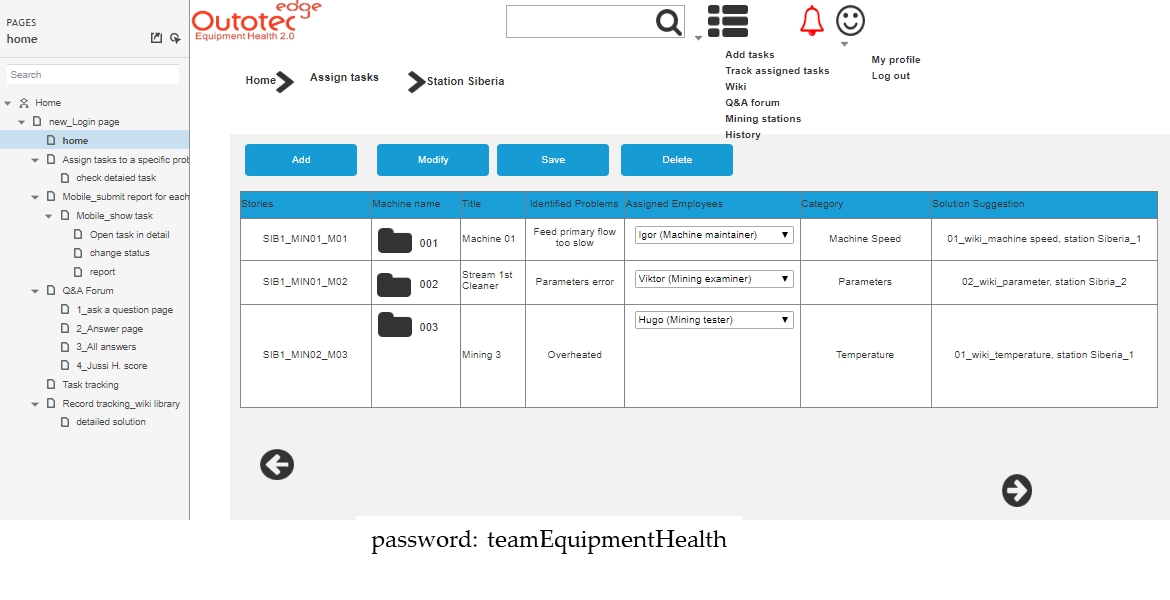
Task: Click small arrow beside list menu
Action: pyautogui.click(x=698, y=38)
